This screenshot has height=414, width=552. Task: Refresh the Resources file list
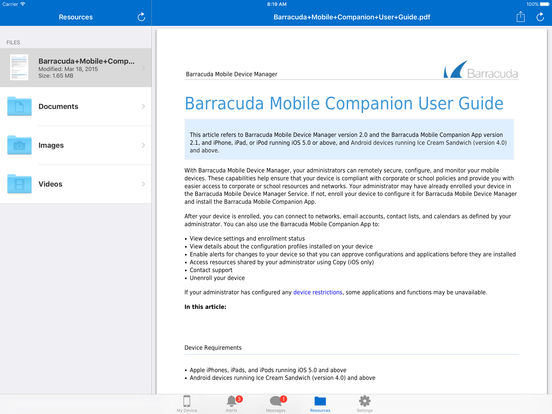pos(141,17)
